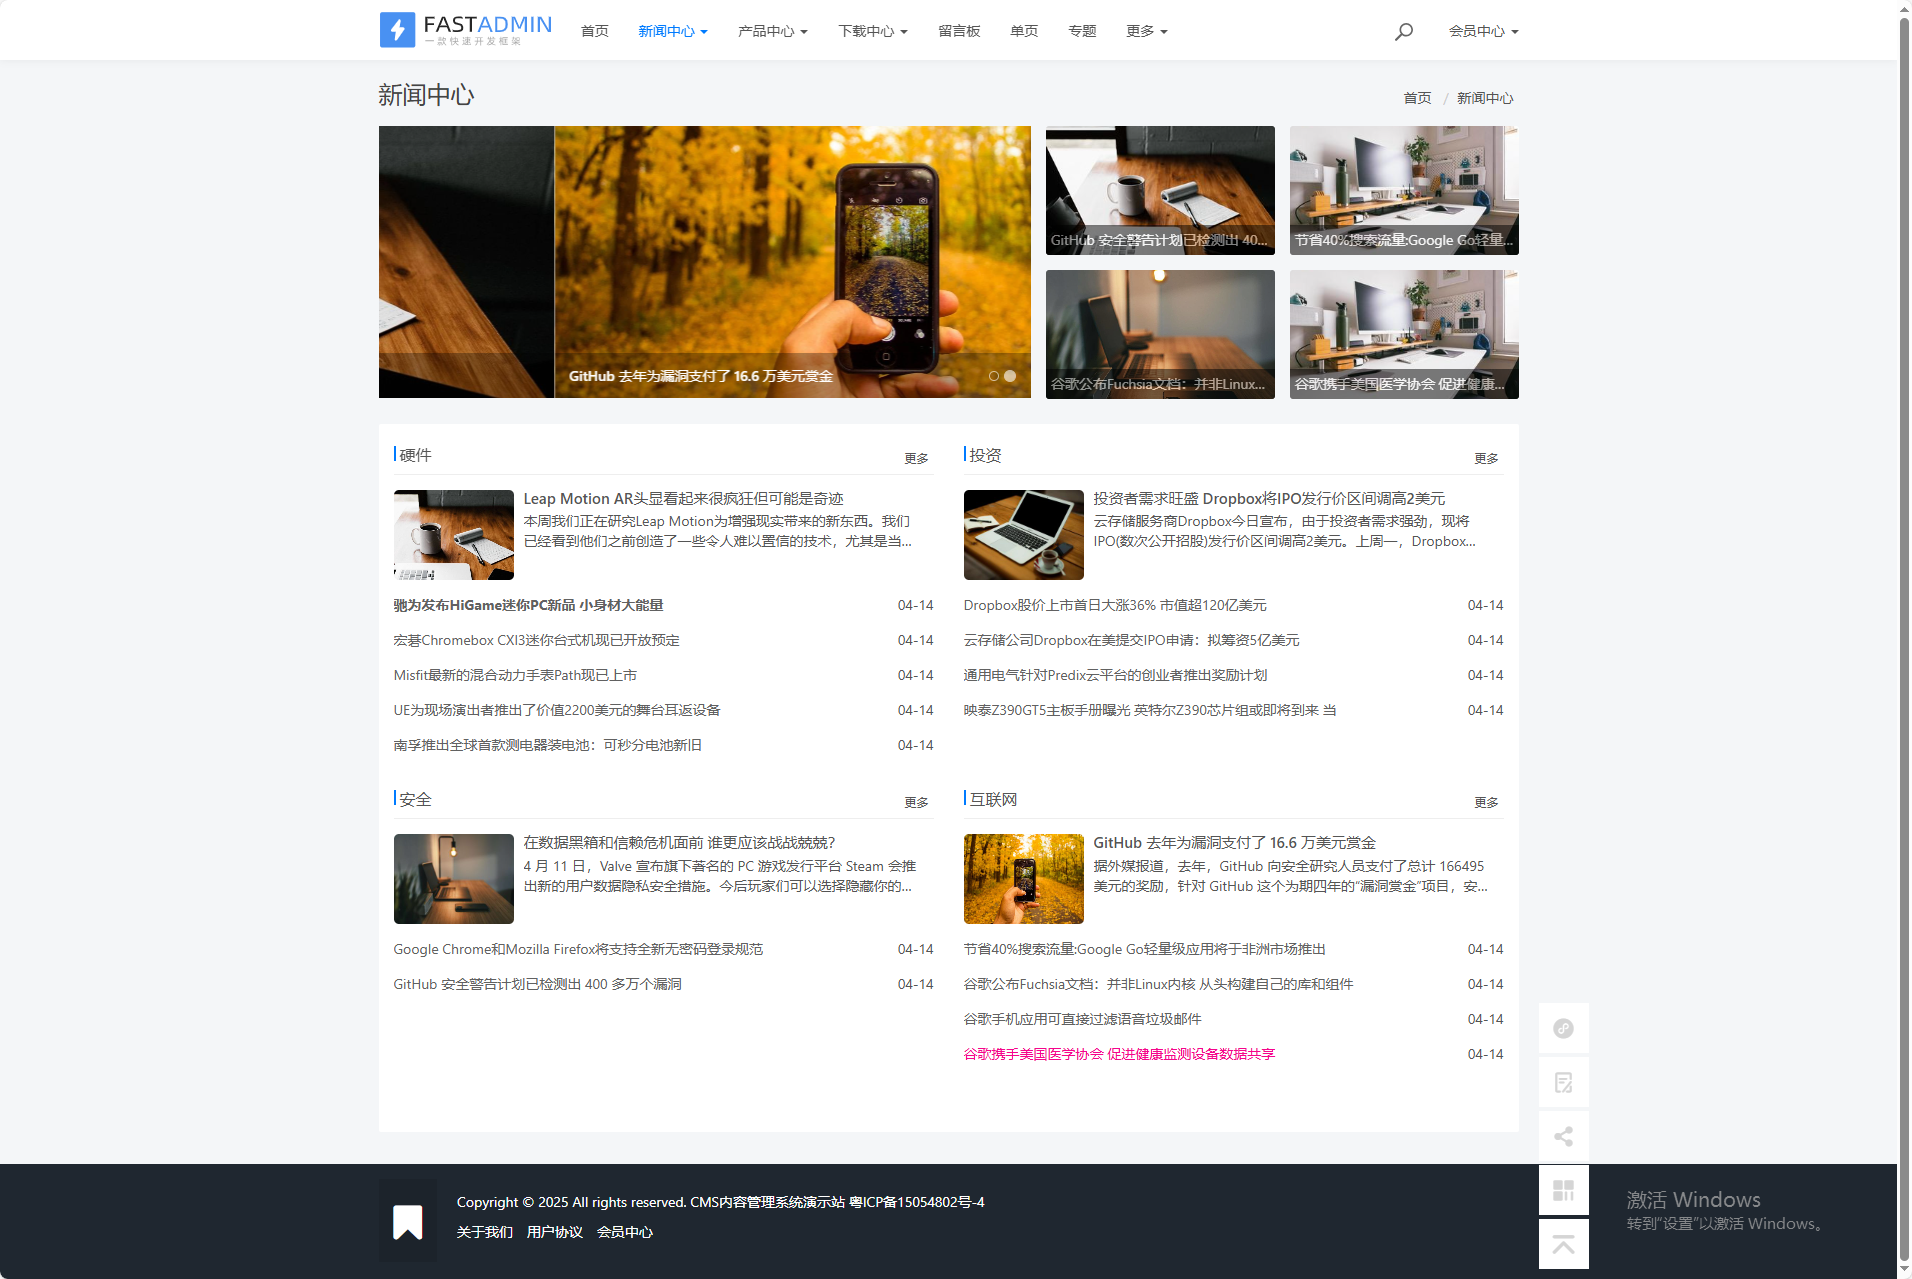Open the GitHub 安全警告计划 thumbnail card
The image size is (1912, 1279).
[x=1160, y=190]
